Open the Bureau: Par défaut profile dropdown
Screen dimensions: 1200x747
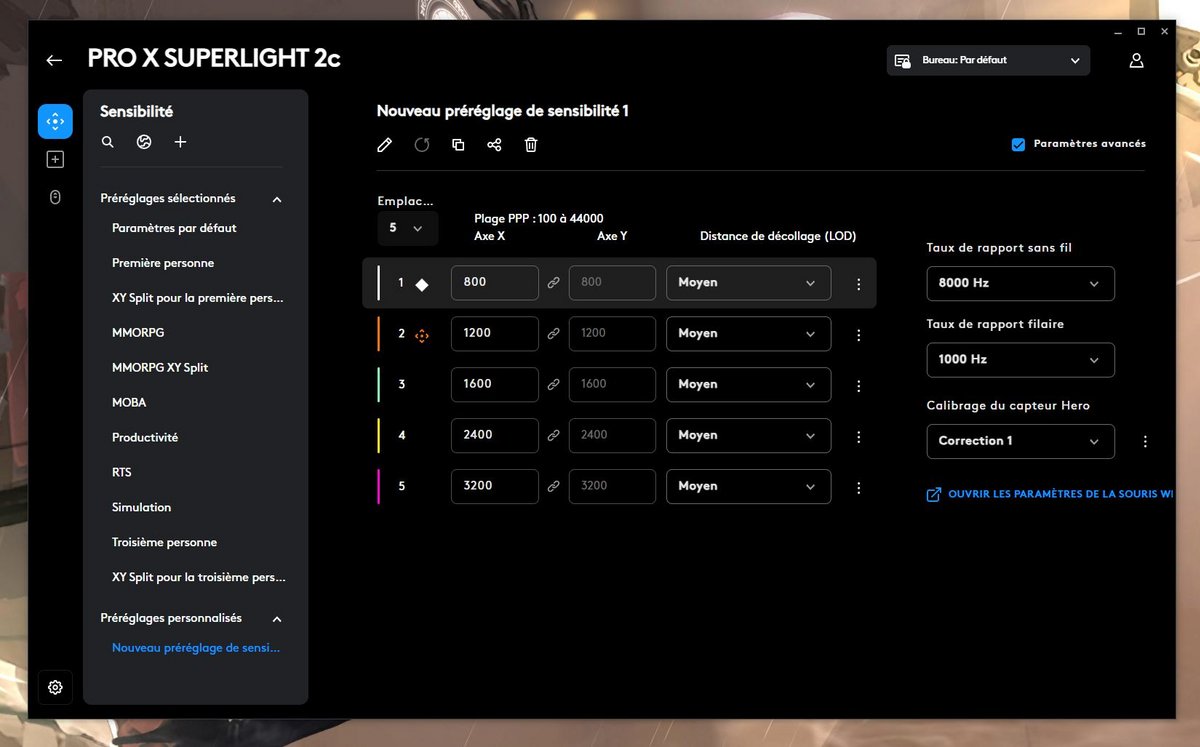pos(988,60)
